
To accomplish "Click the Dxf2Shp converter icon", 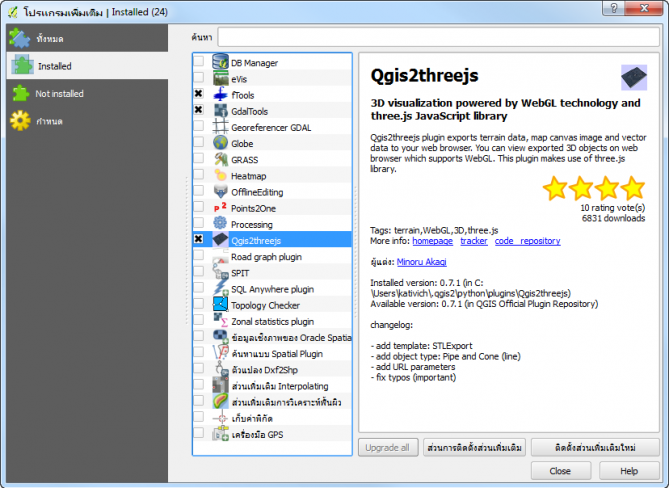I will pos(220,369).
